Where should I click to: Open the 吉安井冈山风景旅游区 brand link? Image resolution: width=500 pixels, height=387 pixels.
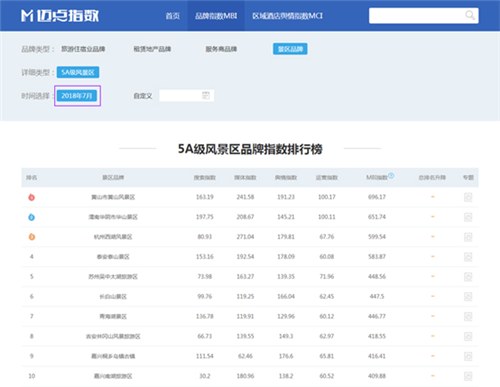click(113, 336)
